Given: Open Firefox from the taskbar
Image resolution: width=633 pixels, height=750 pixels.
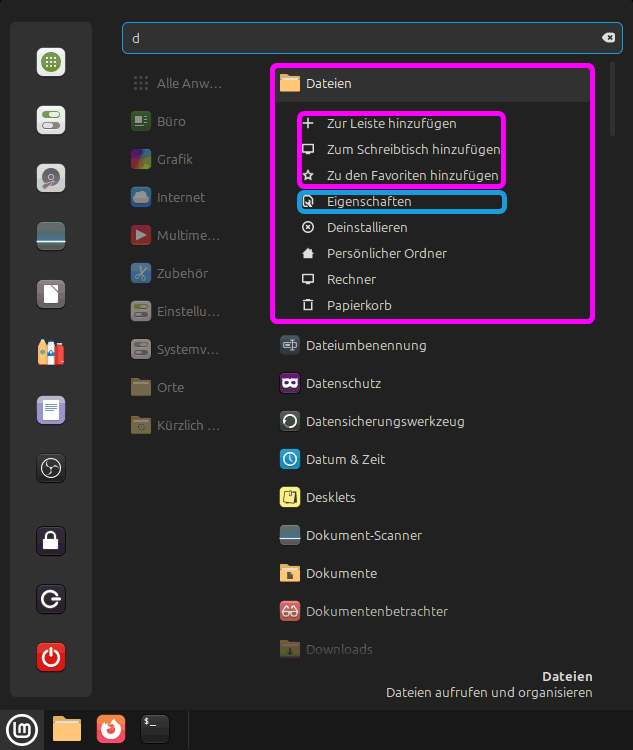Looking at the screenshot, I should tap(111, 729).
